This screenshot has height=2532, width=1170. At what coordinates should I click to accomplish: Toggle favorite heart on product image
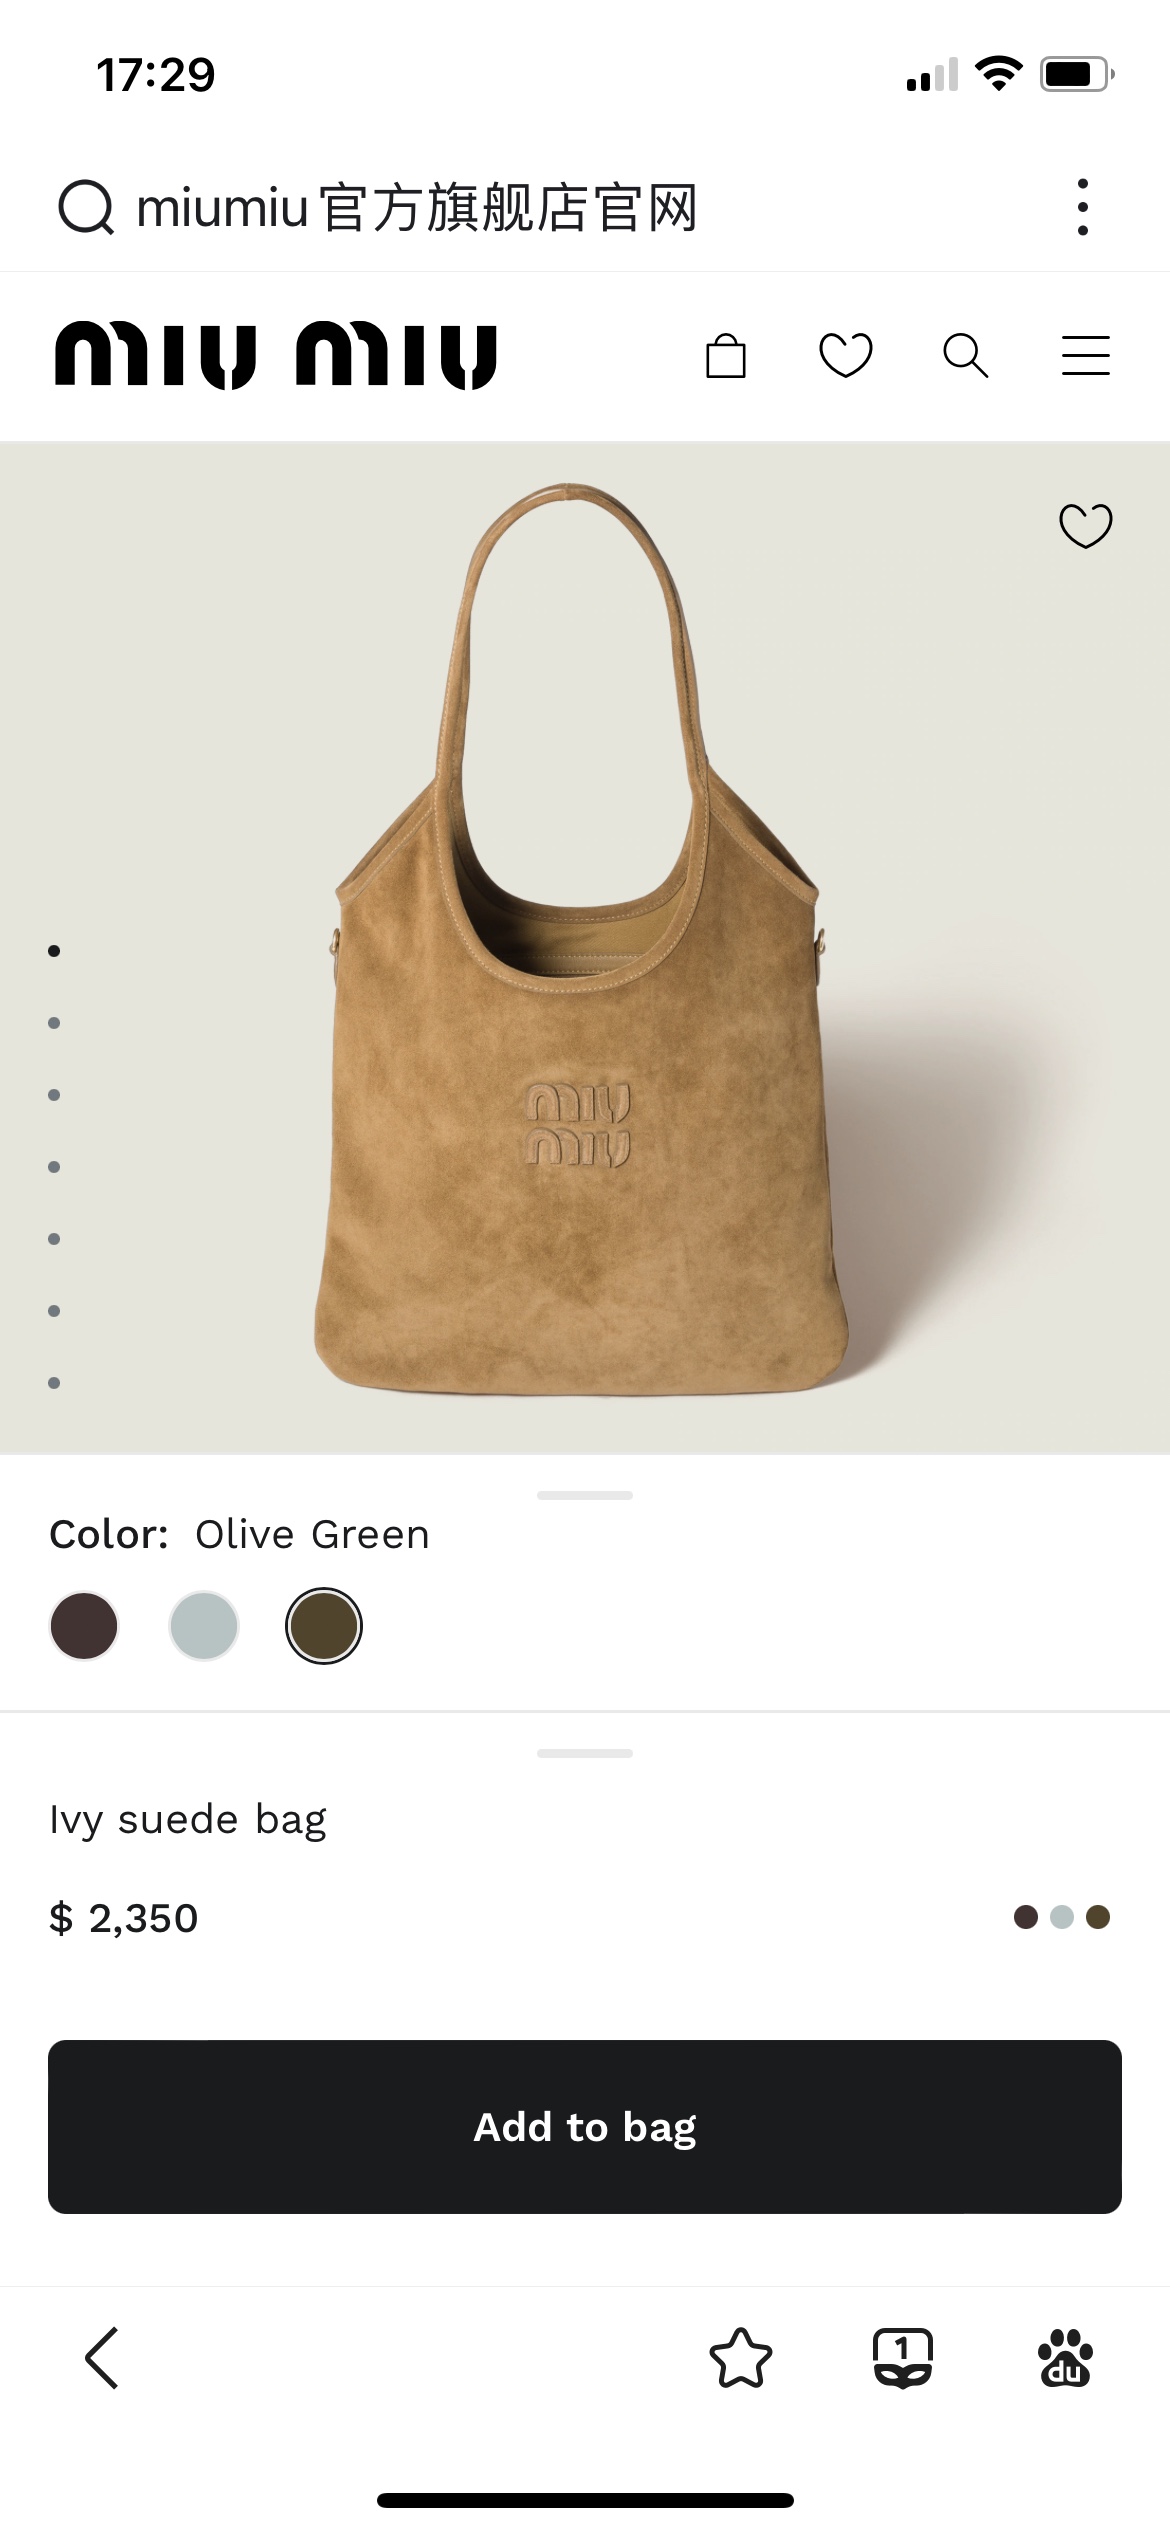pyautogui.click(x=1086, y=525)
